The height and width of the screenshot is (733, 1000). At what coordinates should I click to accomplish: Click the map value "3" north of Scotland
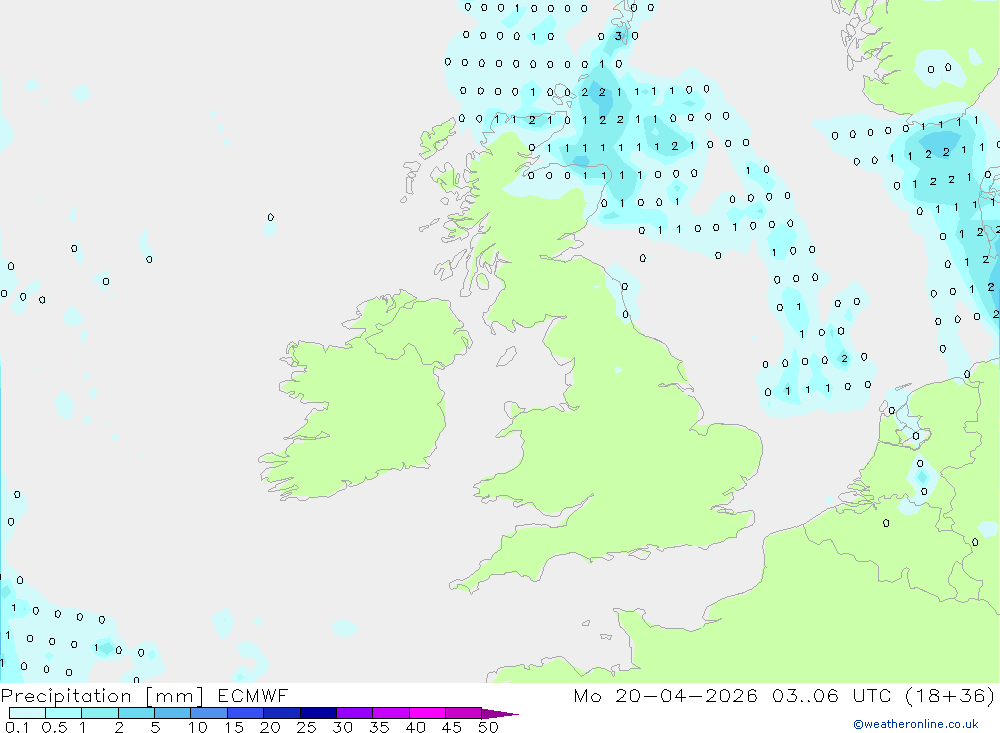pyautogui.click(x=618, y=36)
